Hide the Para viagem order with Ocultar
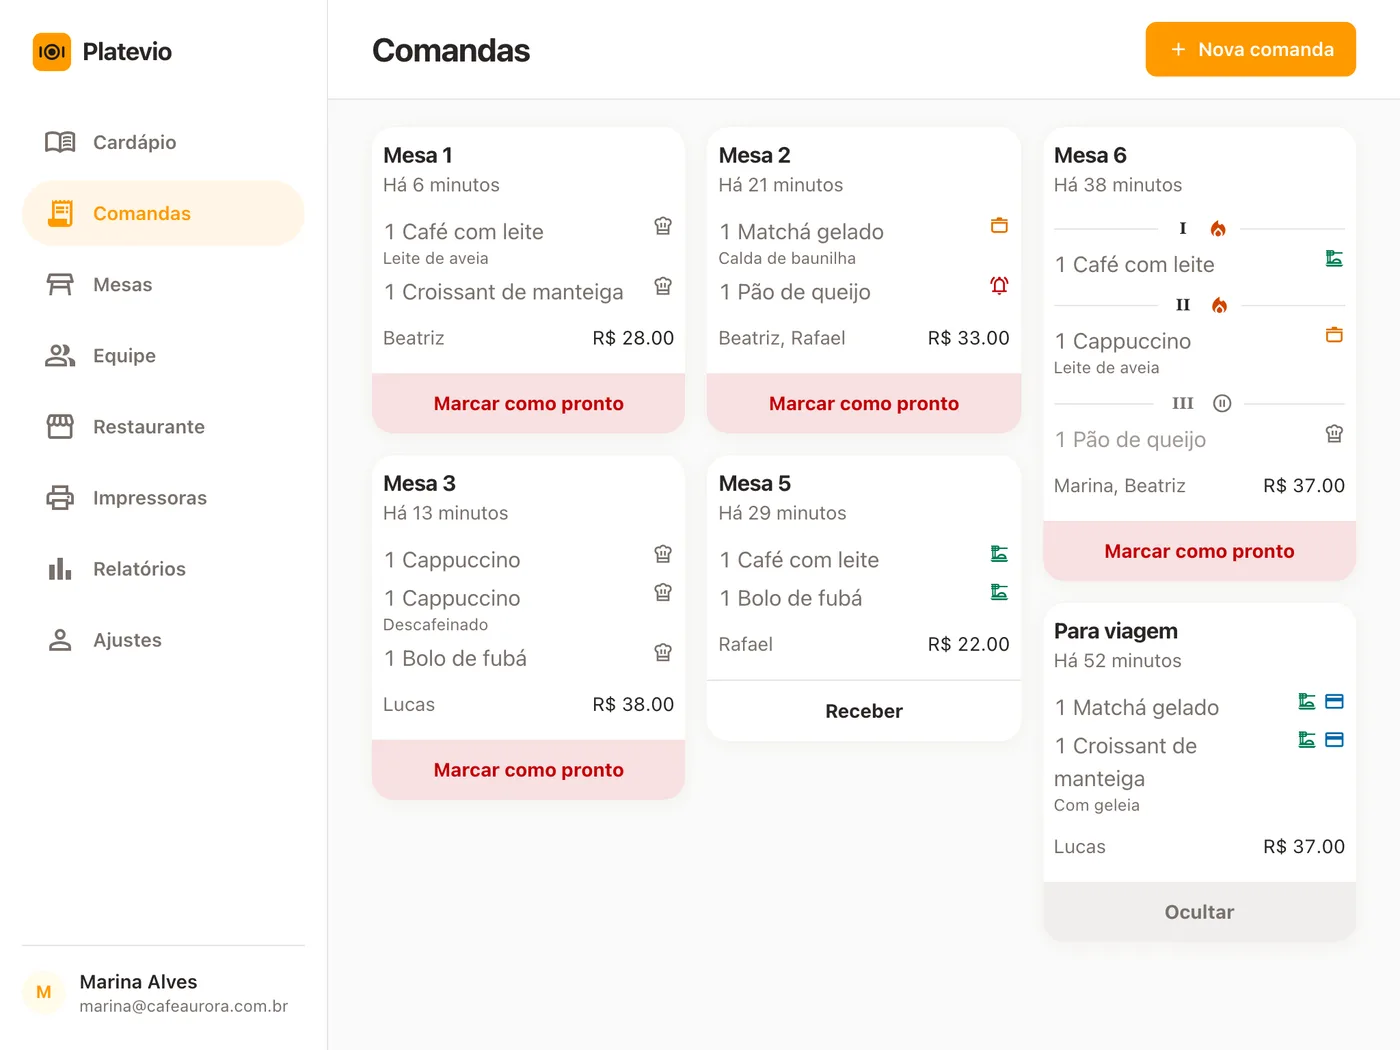This screenshot has height=1050, width=1400. tap(1199, 912)
